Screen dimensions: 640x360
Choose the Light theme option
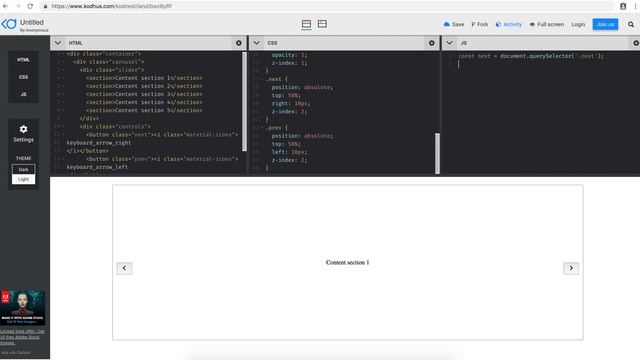coord(23,179)
